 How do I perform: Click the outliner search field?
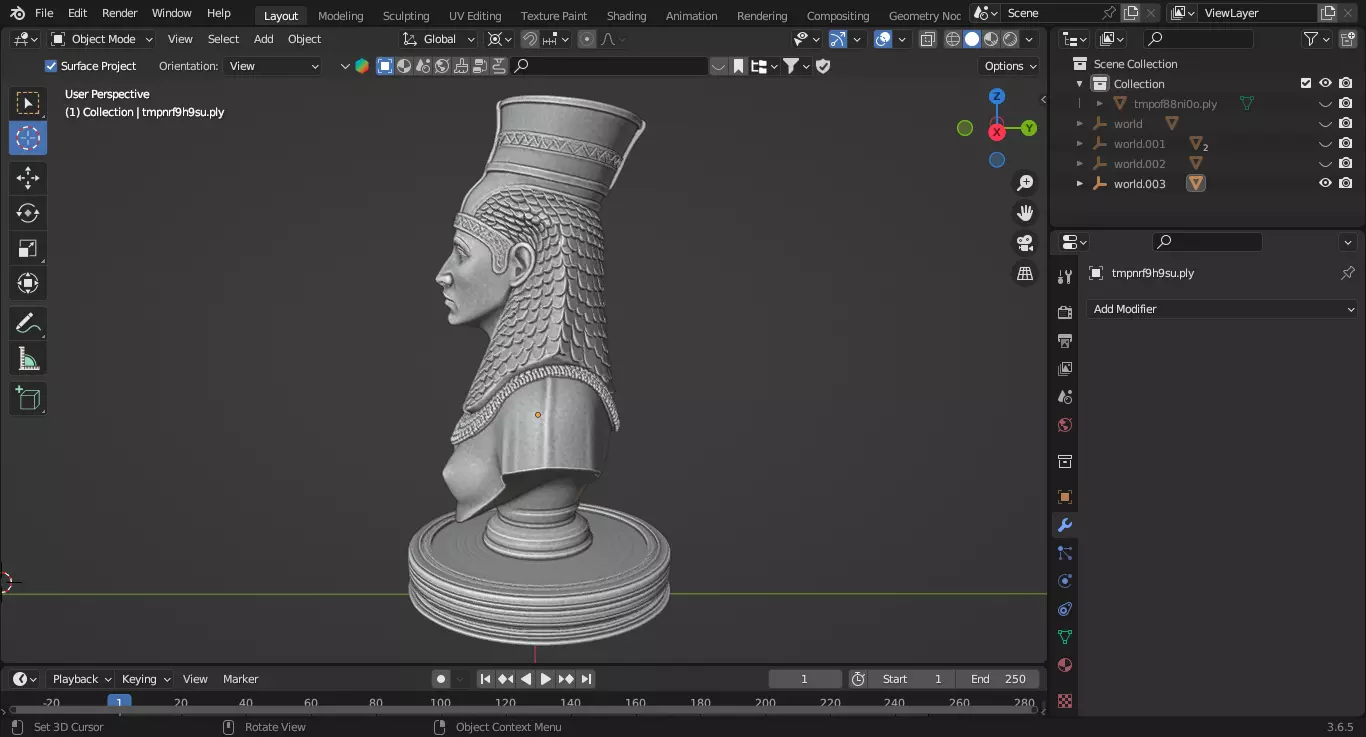1198,39
